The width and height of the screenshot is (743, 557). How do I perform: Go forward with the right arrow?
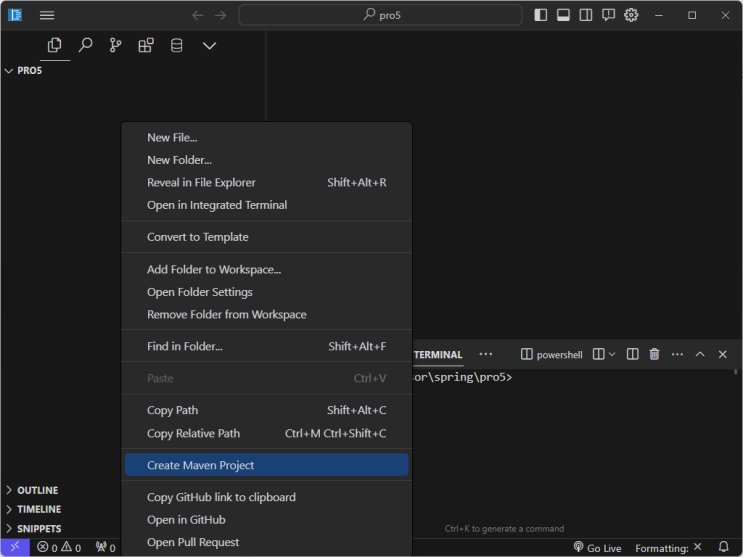220,15
